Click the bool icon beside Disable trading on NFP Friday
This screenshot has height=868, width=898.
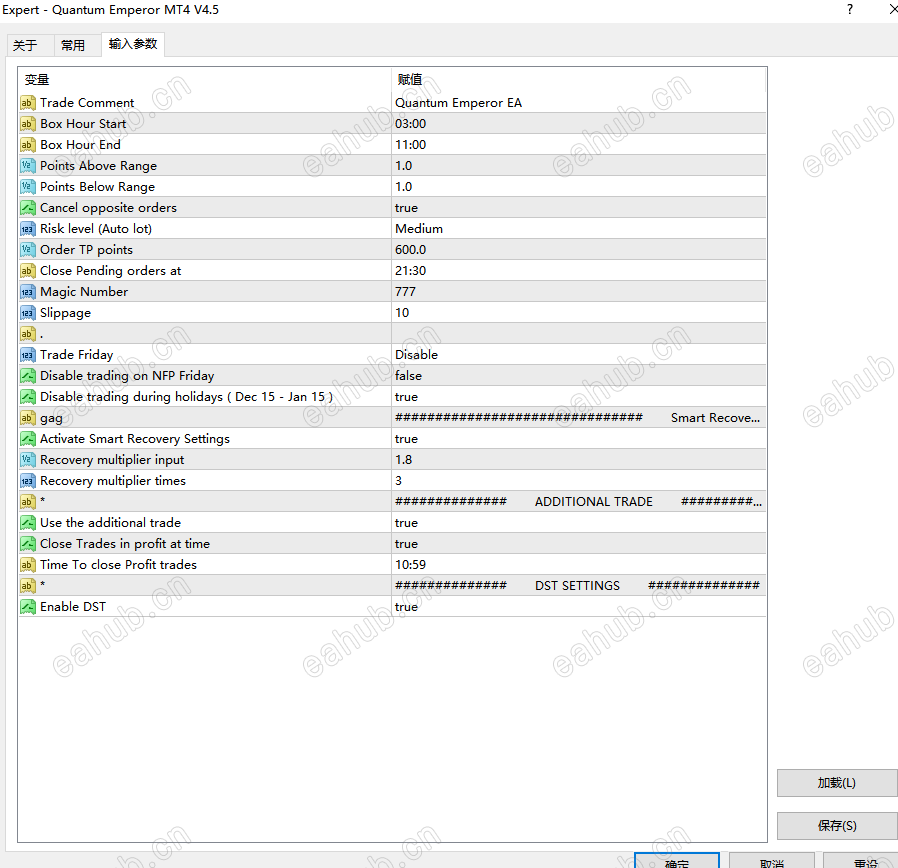(x=27, y=376)
